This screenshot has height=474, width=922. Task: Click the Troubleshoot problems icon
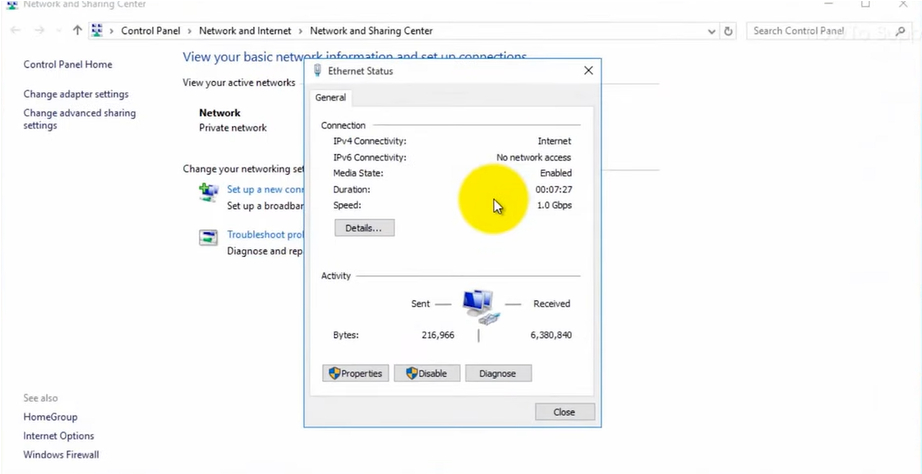pyautogui.click(x=208, y=237)
